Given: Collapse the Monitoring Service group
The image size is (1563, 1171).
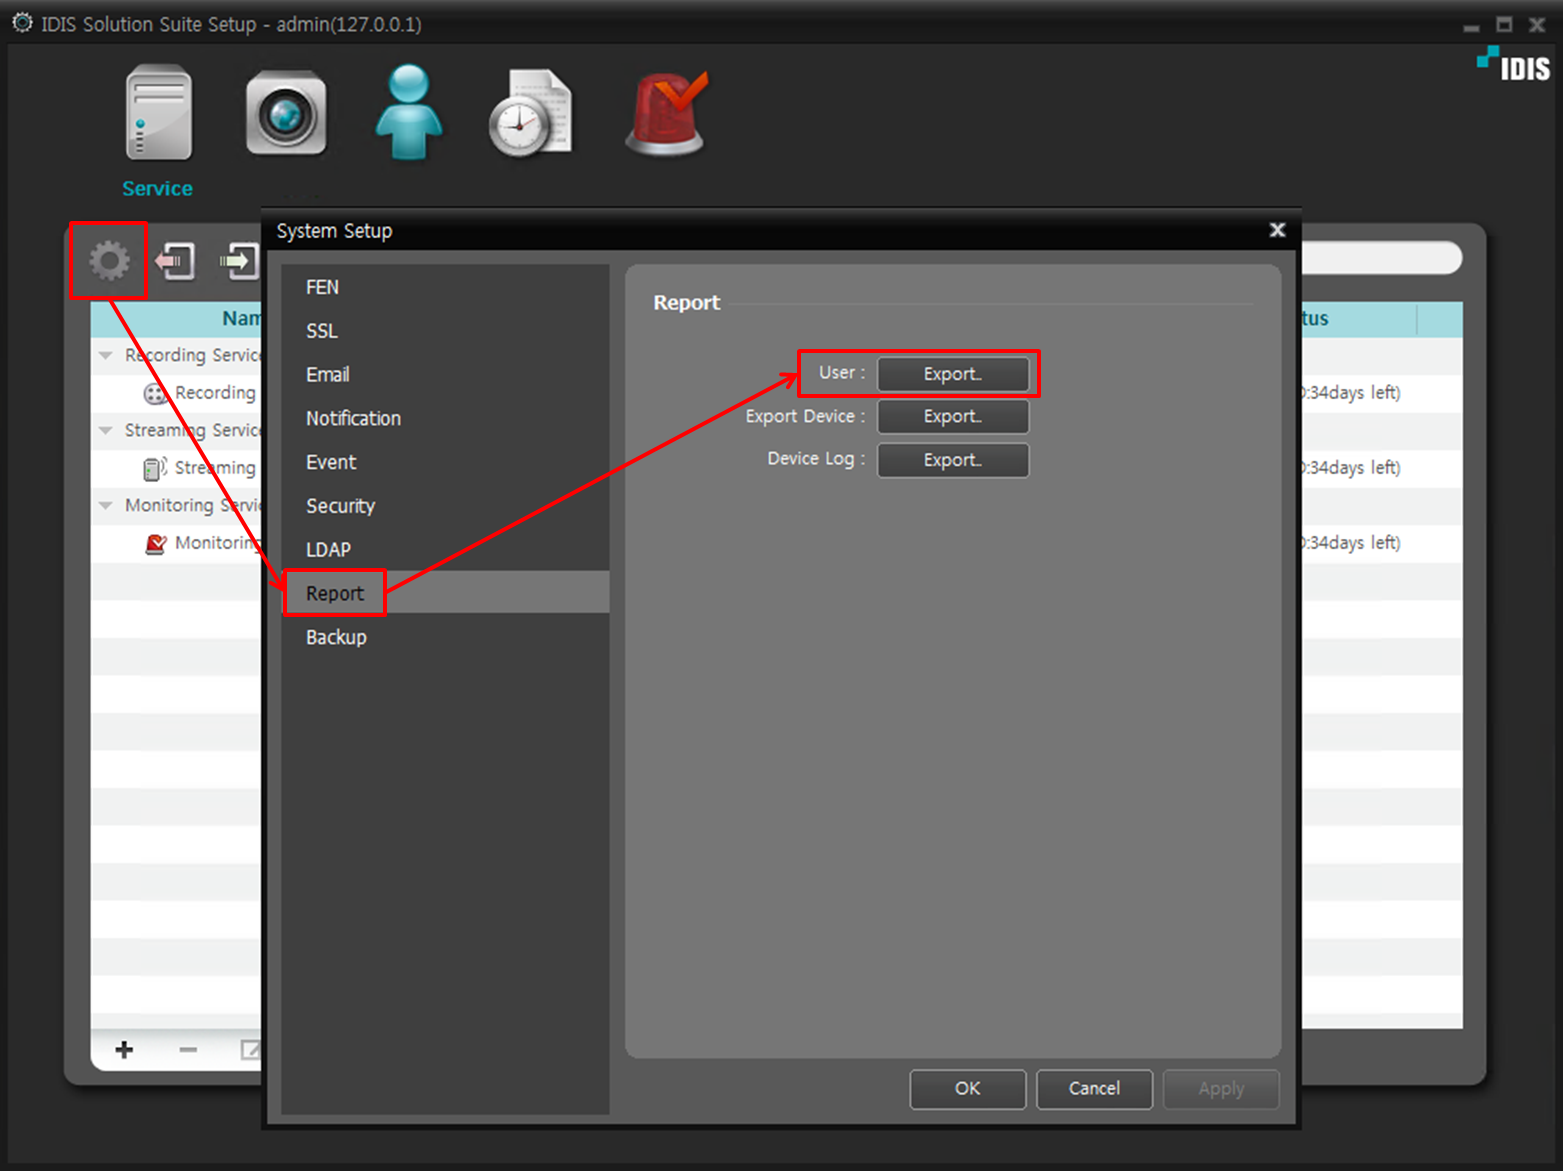Looking at the screenshot, I should (106, 505).
